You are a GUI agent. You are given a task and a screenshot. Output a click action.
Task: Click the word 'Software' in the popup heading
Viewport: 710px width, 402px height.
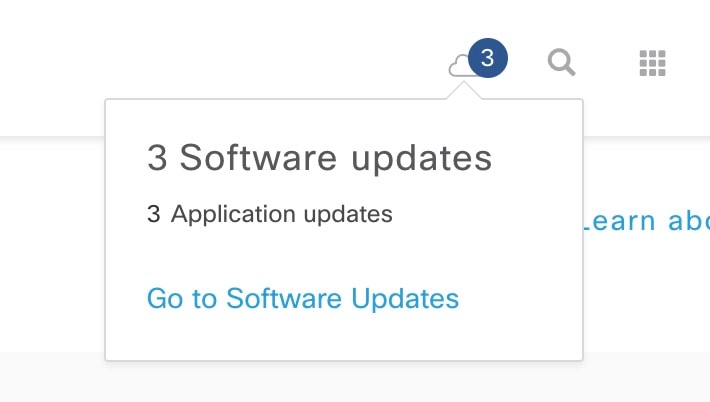[258, 157]
